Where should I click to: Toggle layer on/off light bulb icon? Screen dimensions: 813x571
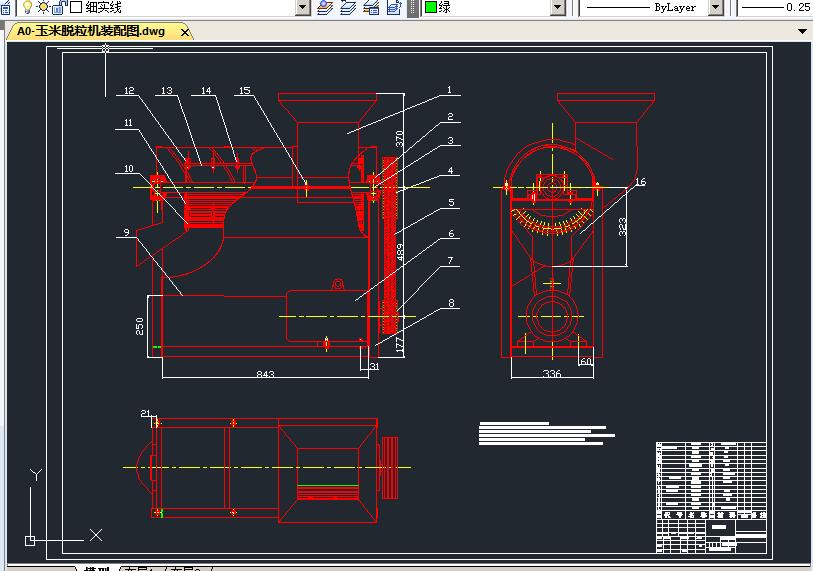[x=27, y=7]
